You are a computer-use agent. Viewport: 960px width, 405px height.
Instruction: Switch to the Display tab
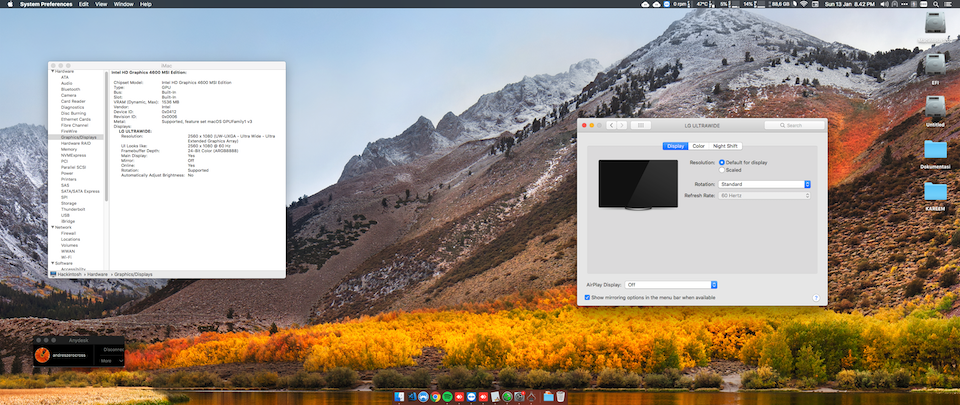675,146
